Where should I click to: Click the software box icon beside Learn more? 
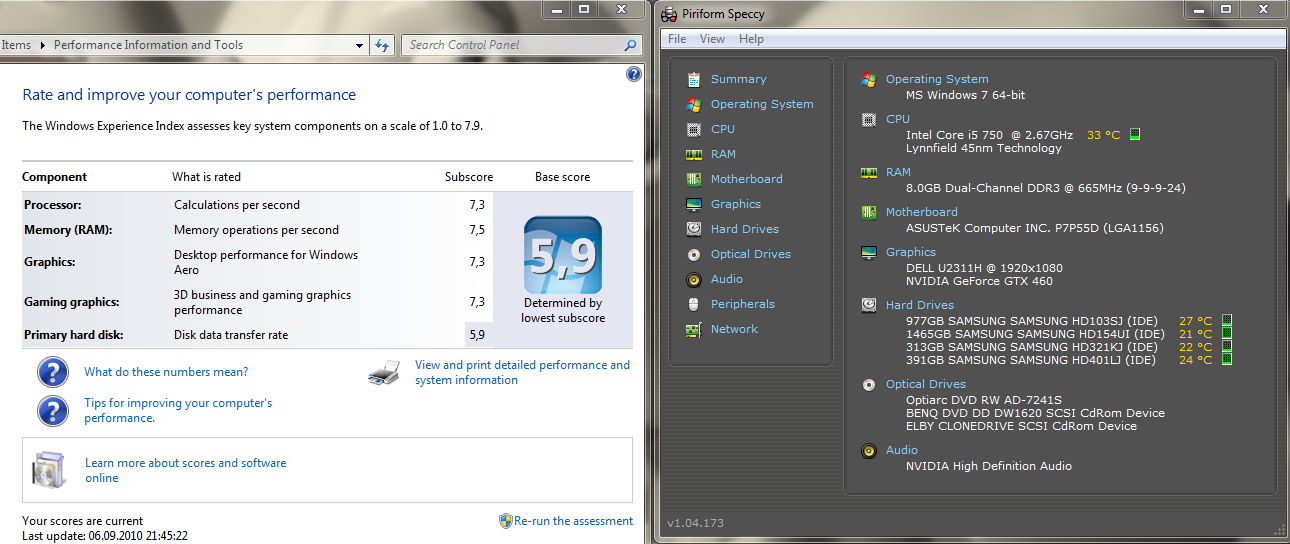49,470
